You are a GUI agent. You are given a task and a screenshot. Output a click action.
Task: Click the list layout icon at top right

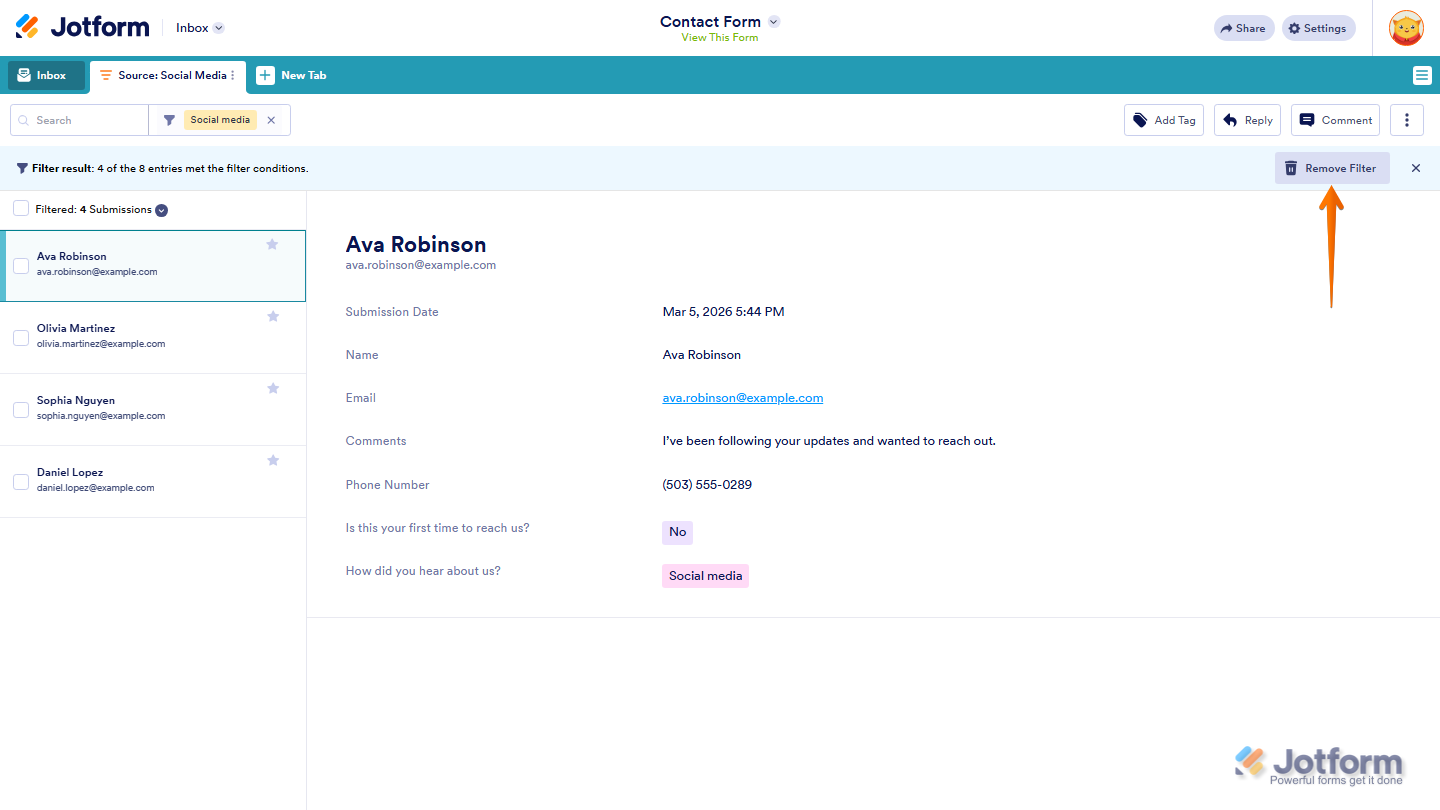(1421, 75)
